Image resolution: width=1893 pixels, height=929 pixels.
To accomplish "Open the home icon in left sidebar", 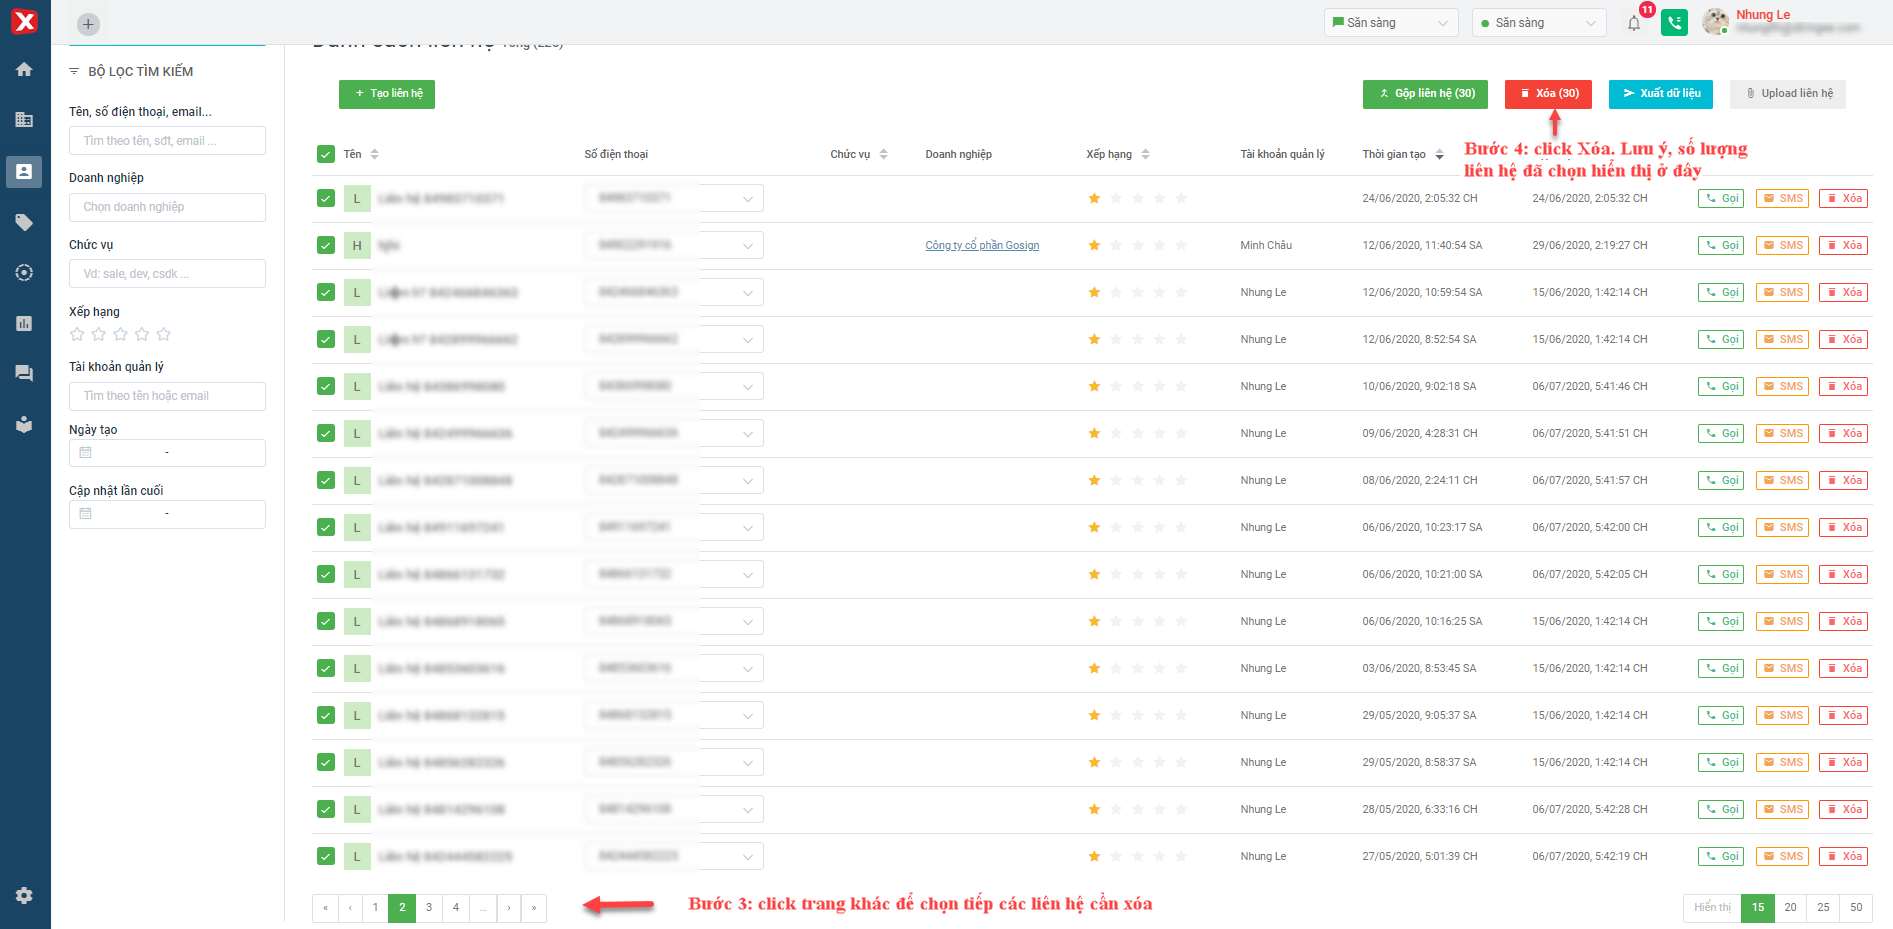I will point(24,69).
